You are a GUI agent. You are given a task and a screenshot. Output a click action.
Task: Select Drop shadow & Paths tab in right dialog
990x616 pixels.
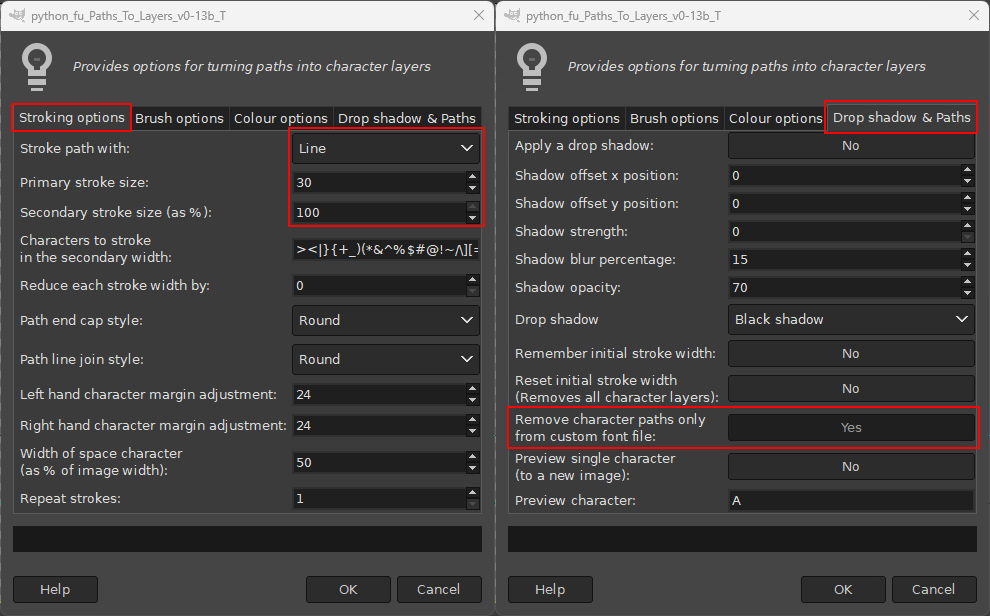[902, 117]
